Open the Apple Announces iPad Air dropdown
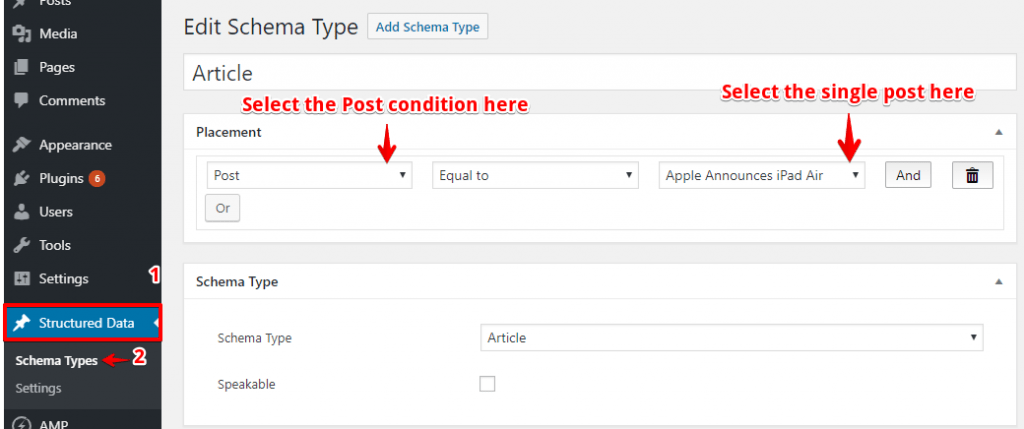 coord(762,176)
